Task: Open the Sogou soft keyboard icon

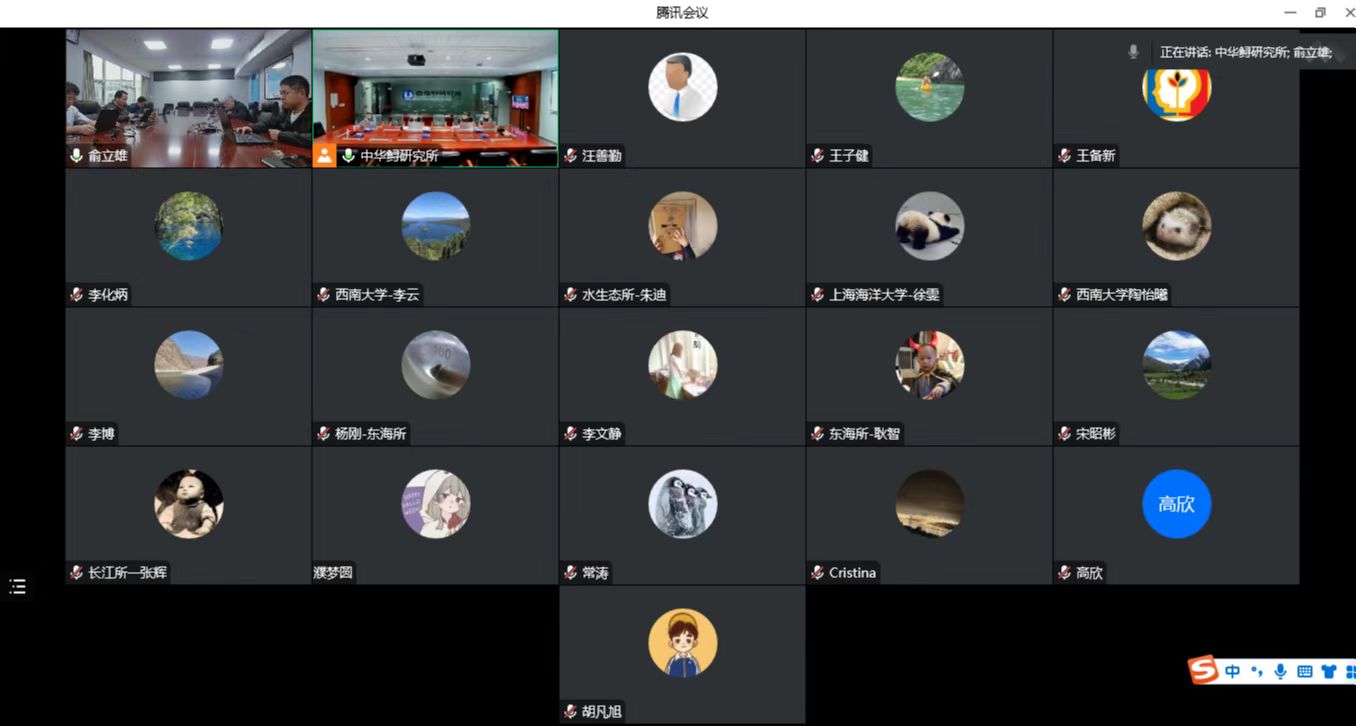Action: coord(1304,672)
